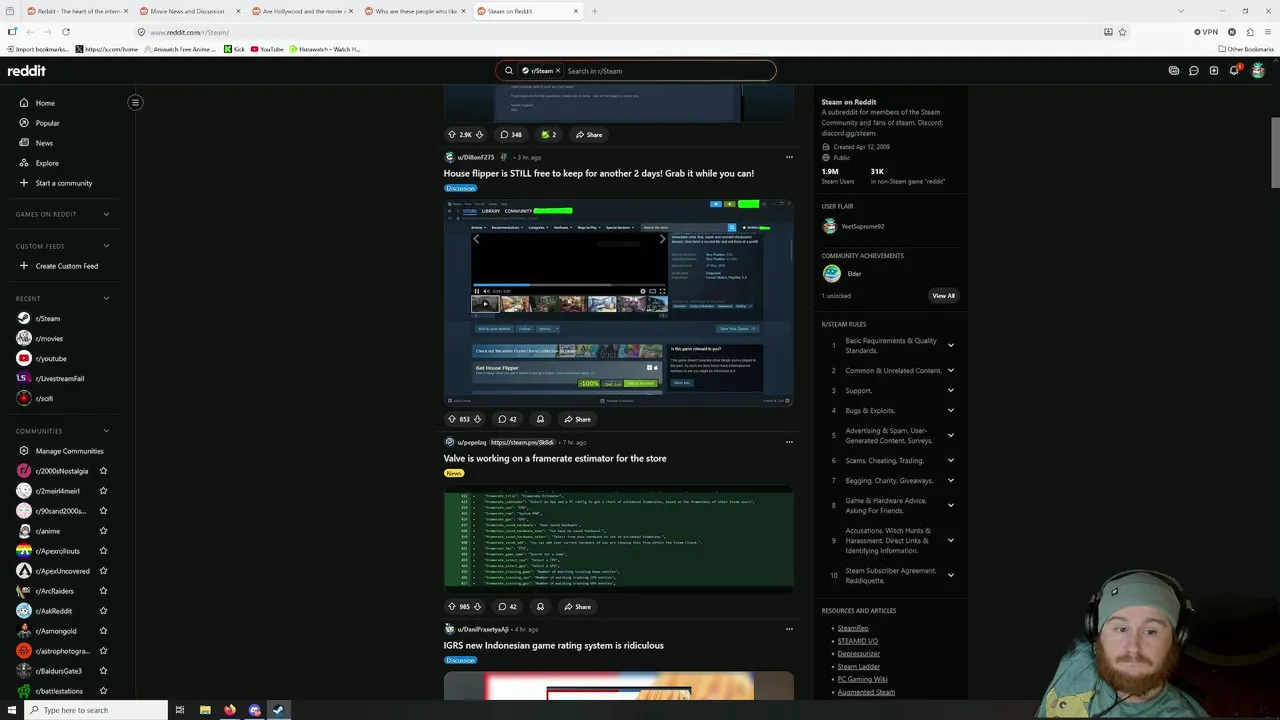
Task: Expand rule 2 Common & Unrelated Content
Action: coord(951,370)
